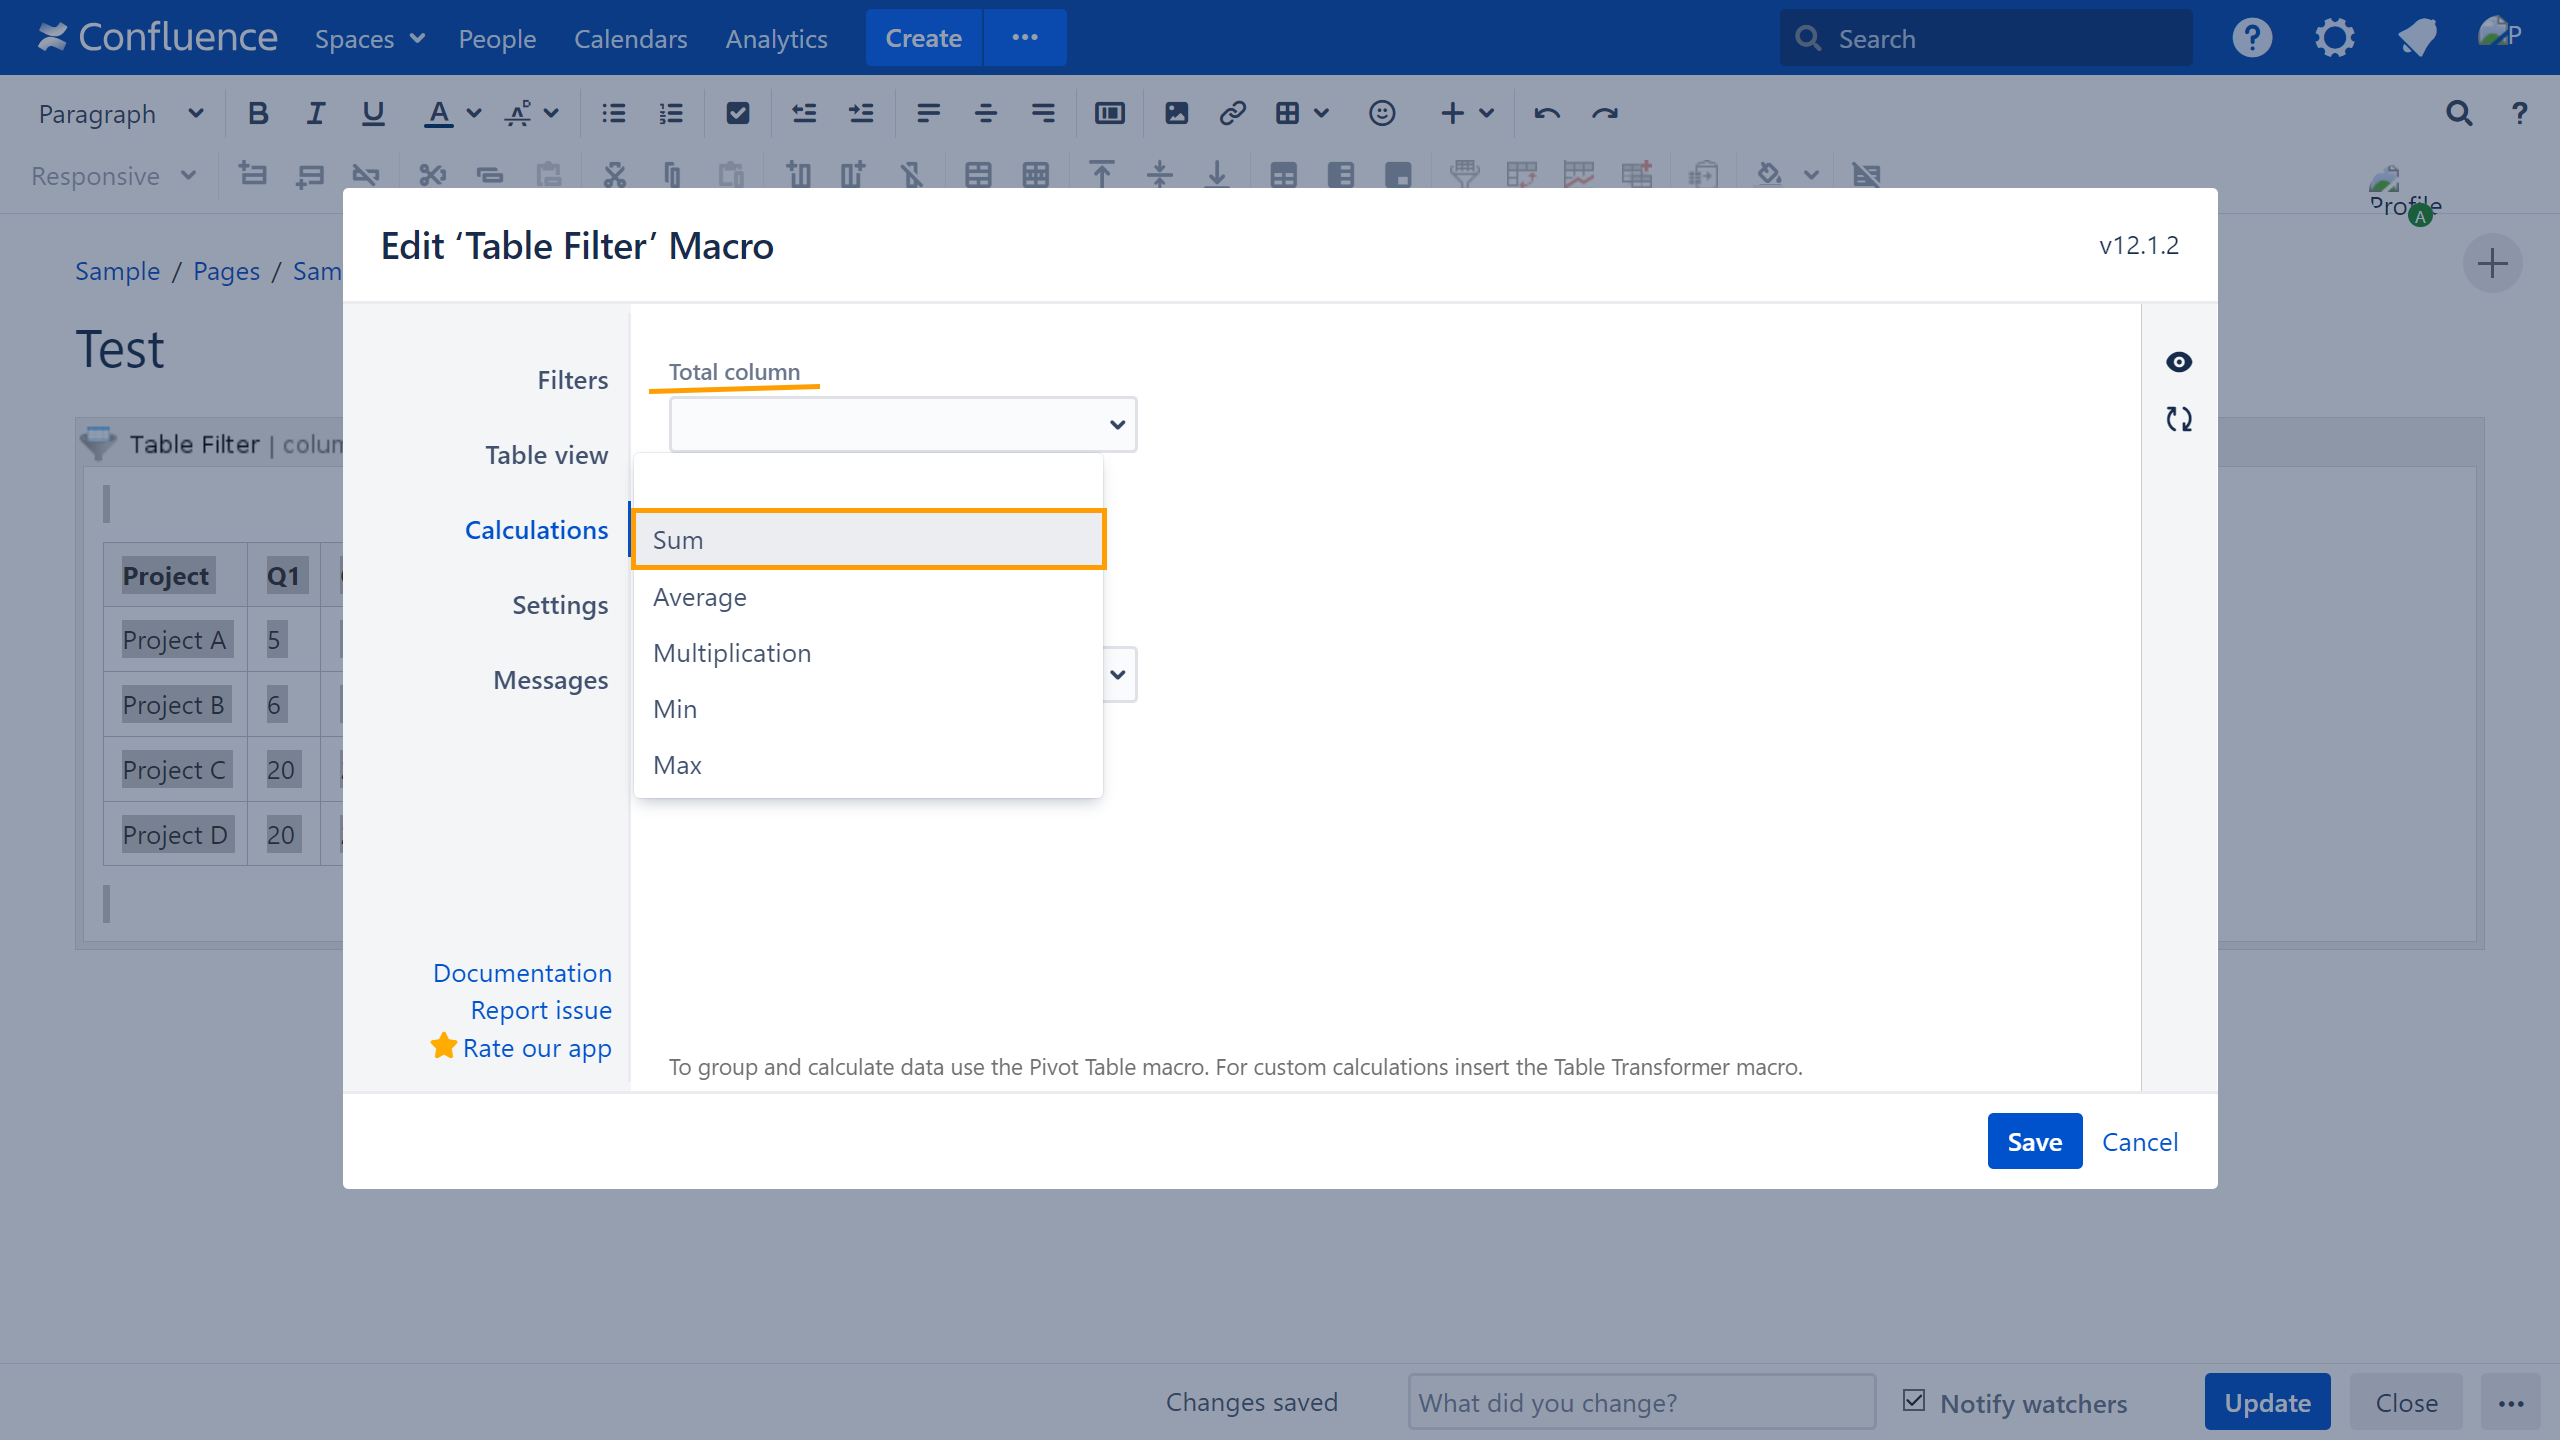Toggle underline formatting
This screenshot has height=1440, width=2560.
(x=373, y=114)
